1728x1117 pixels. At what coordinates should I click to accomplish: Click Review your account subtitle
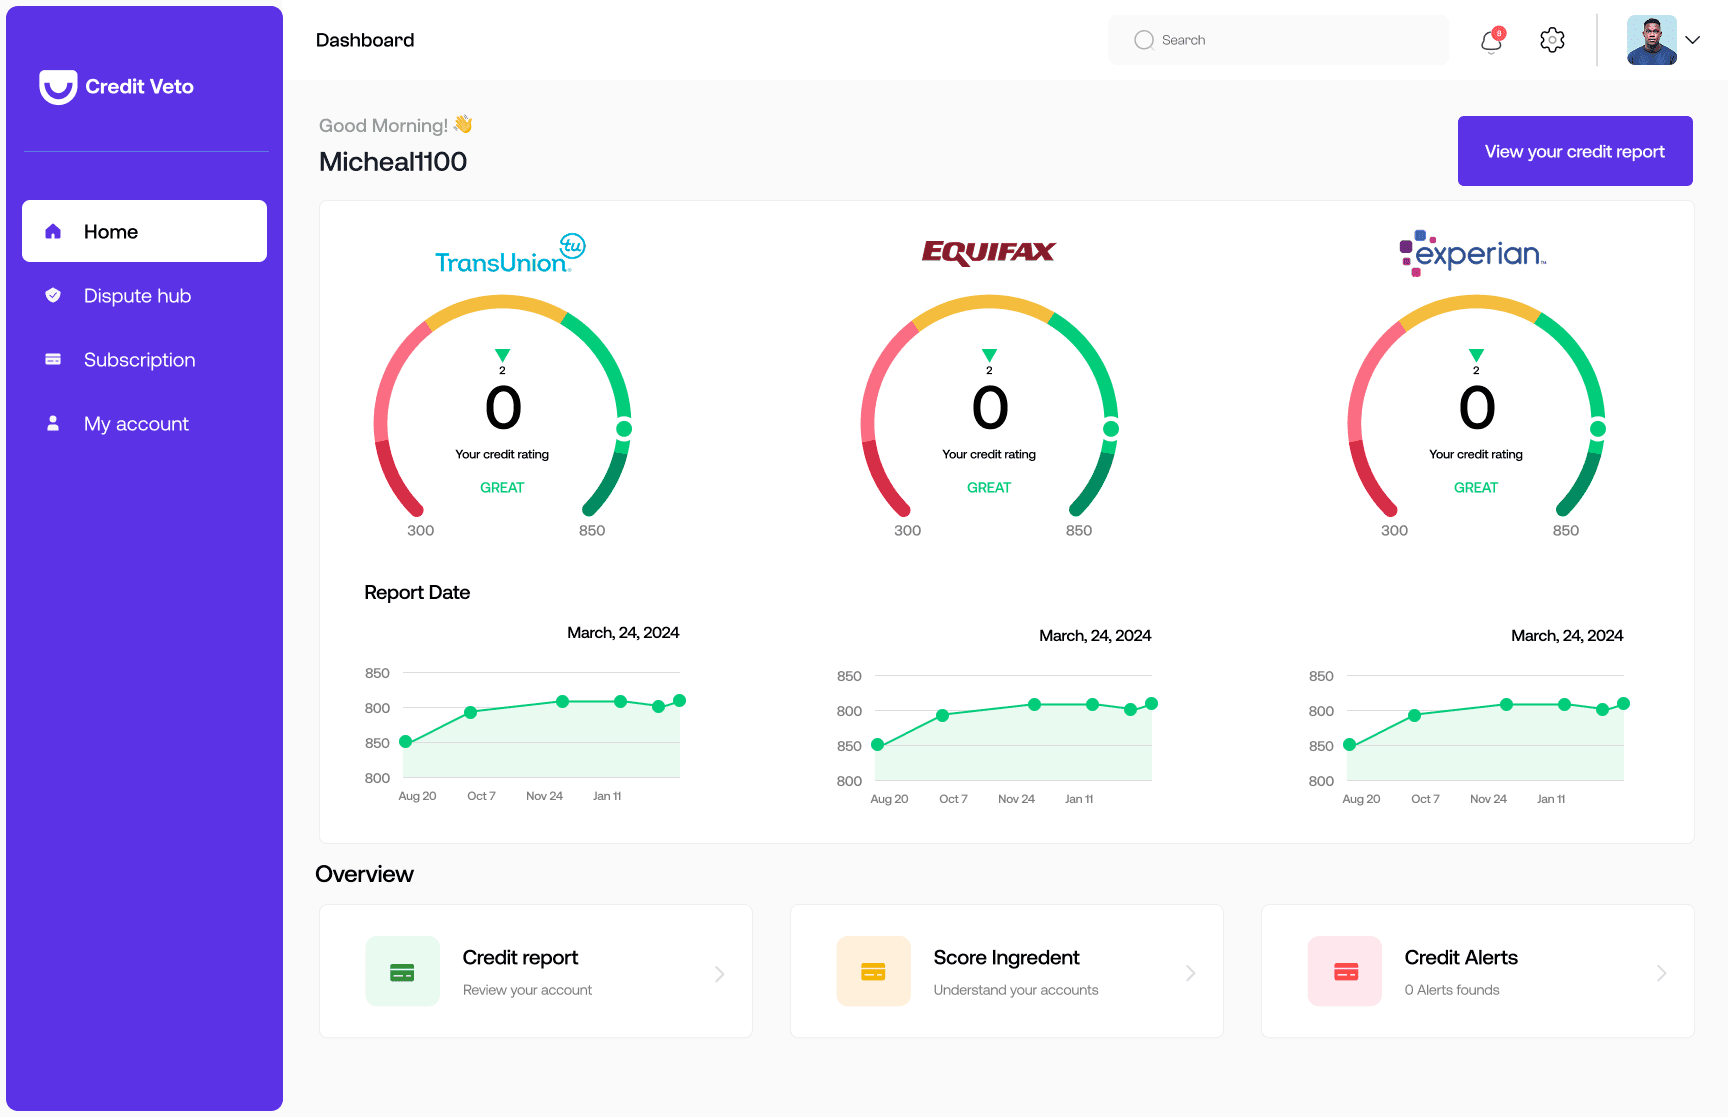tap(527, 990)
